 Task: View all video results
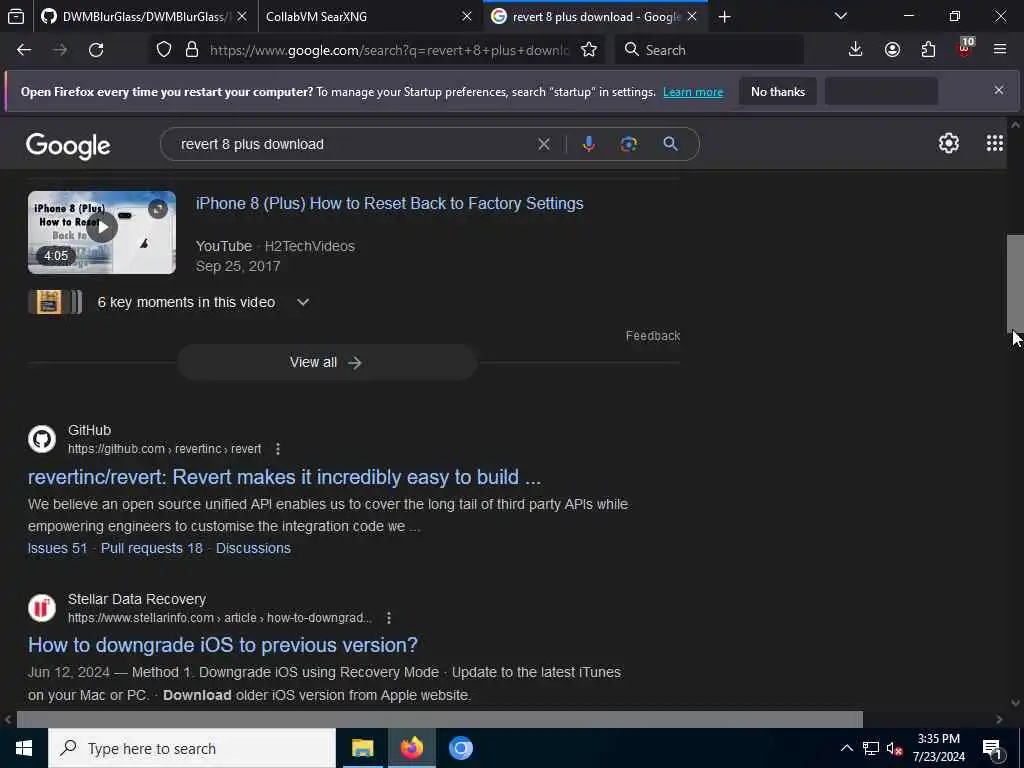(x=327, y=362)
